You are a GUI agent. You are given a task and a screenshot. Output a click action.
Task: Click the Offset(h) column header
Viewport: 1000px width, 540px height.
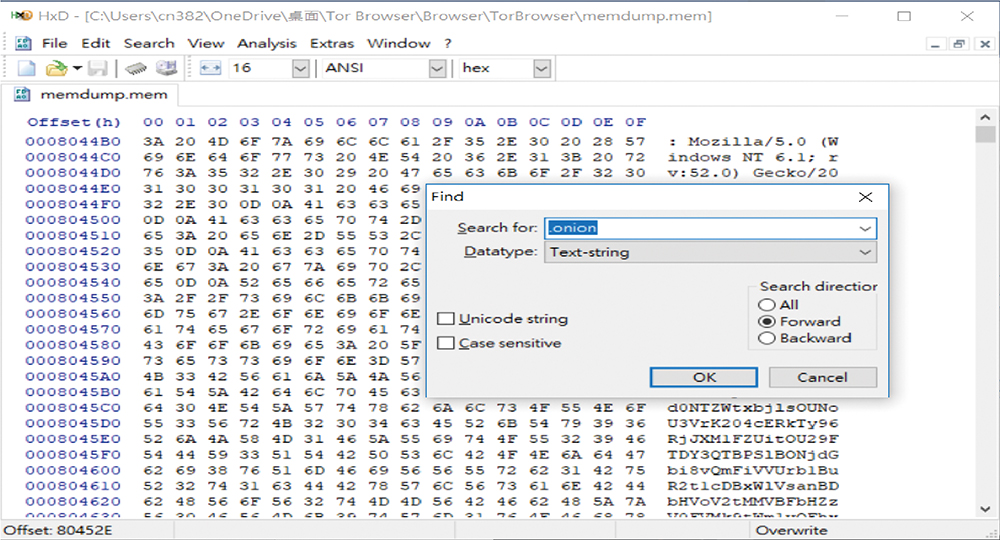(73, 122)
